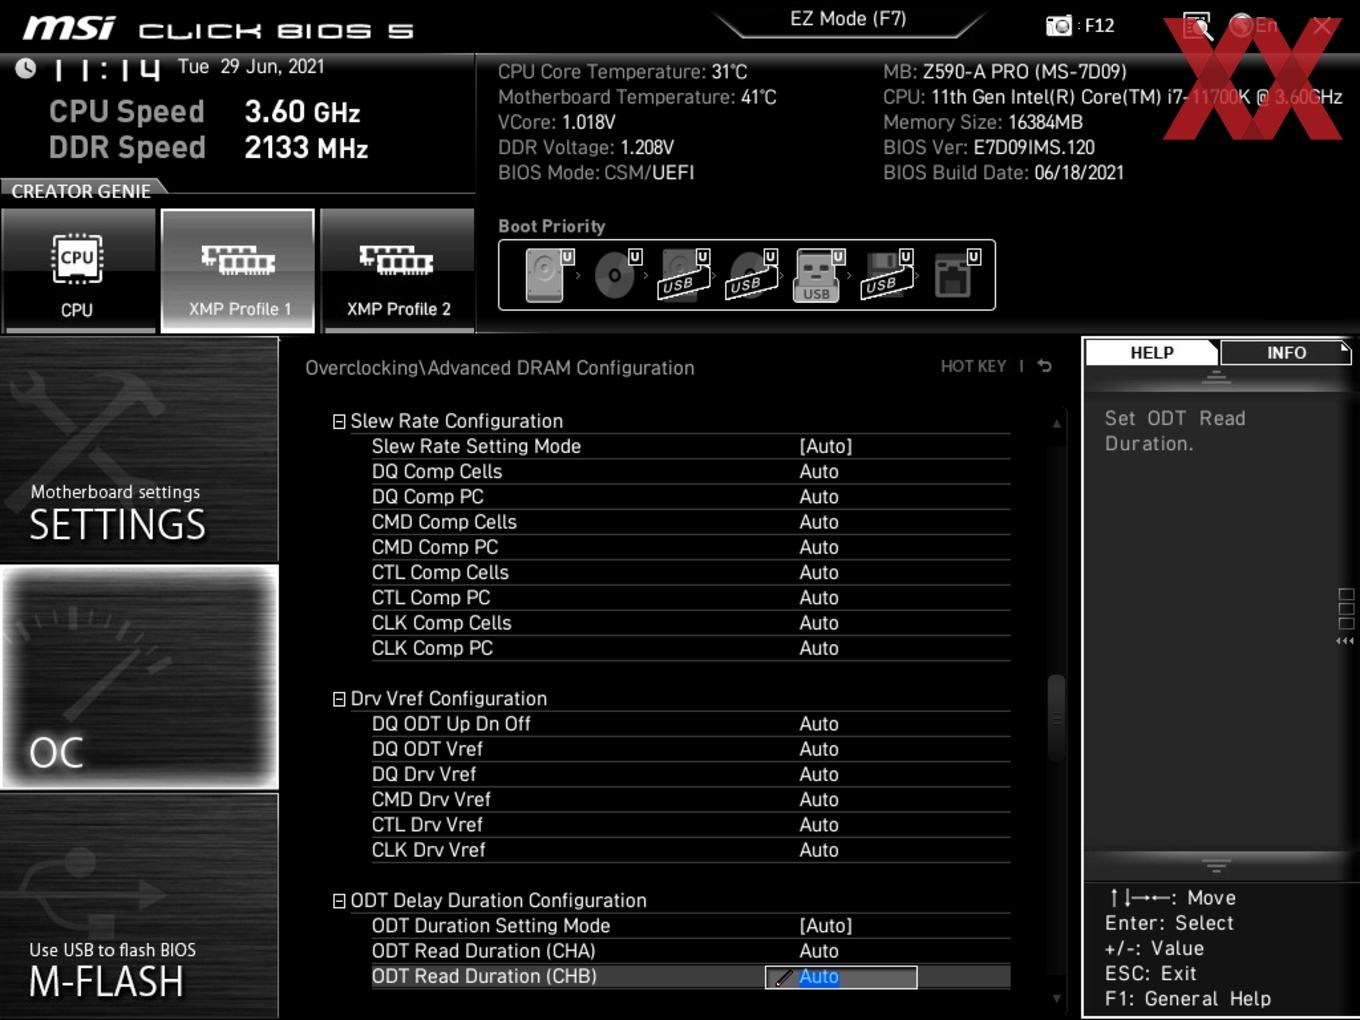This screenshot has width=1360, height=1020.
Task: Open the BIOS search magnifier icon
Action: 1197,25
